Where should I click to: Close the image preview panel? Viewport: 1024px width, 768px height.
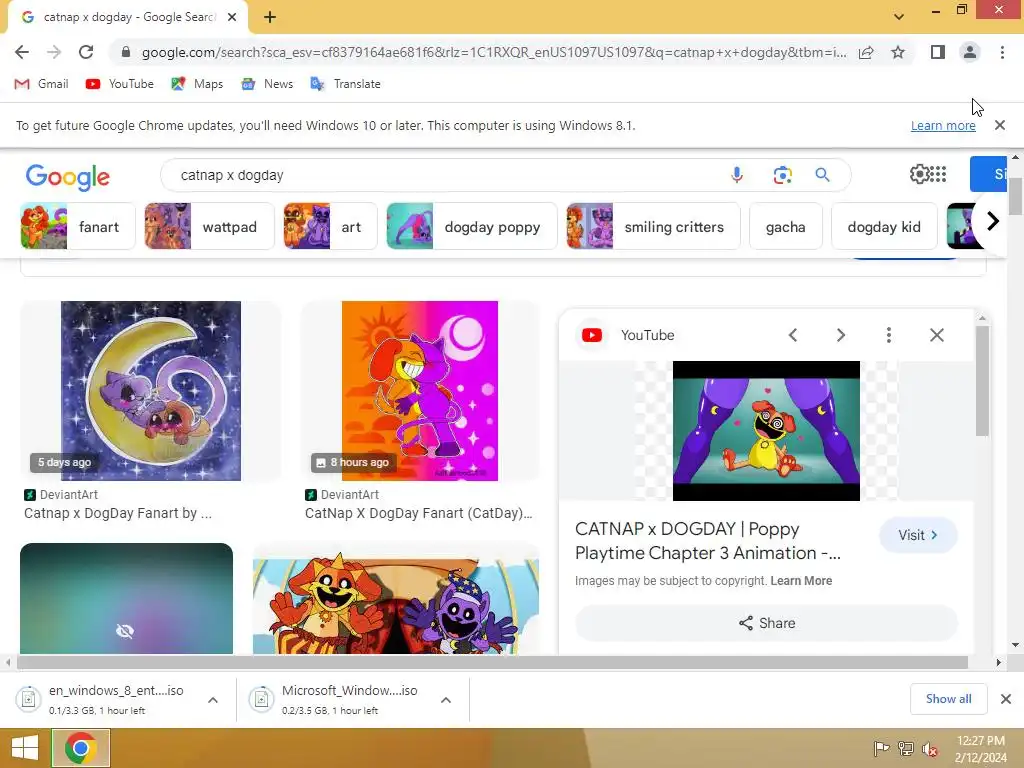point(936,335)
